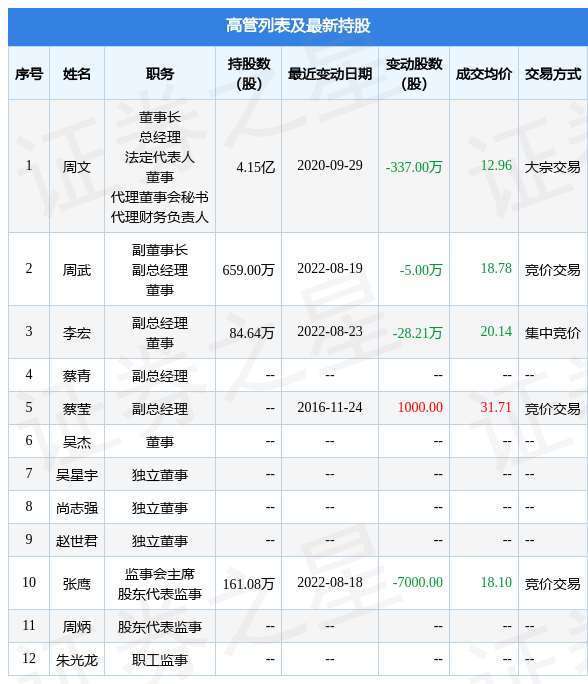
Task: Select the date 2022-08-19 for 周武
Action: (330, 269)
